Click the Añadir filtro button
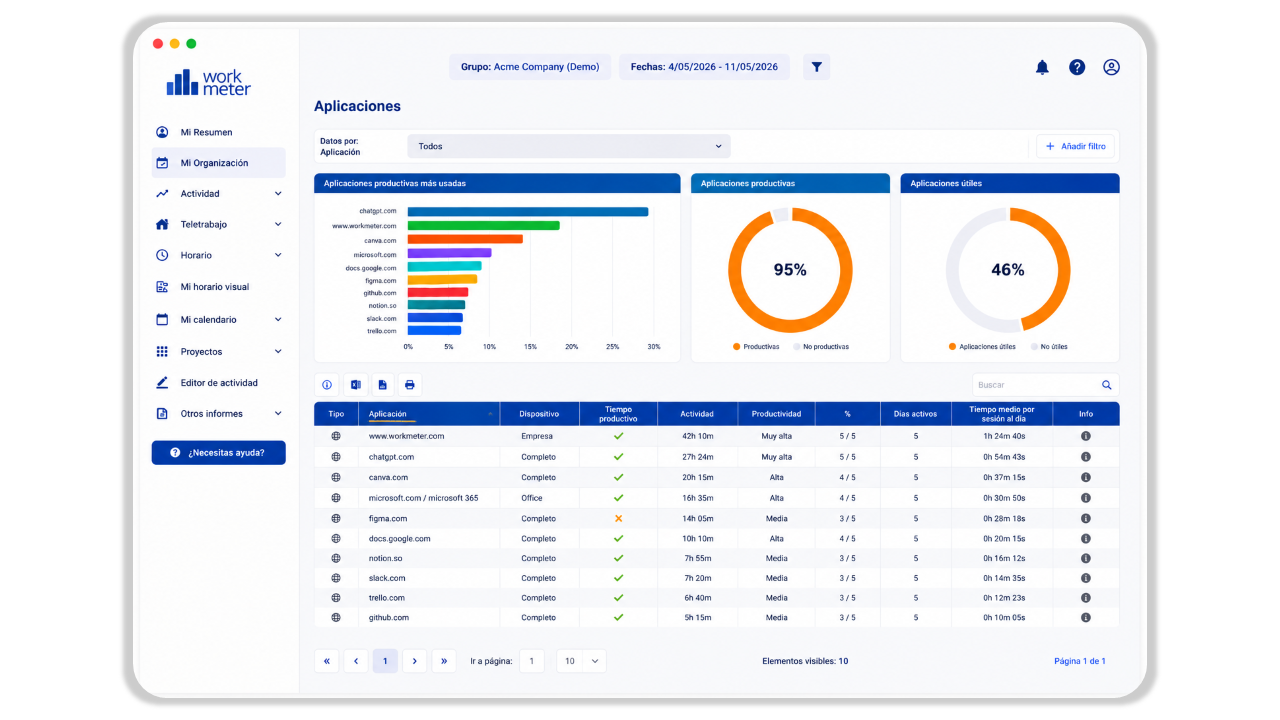Image resolution: width=1280 pixels, height=720 pixels. [1075, 146]
